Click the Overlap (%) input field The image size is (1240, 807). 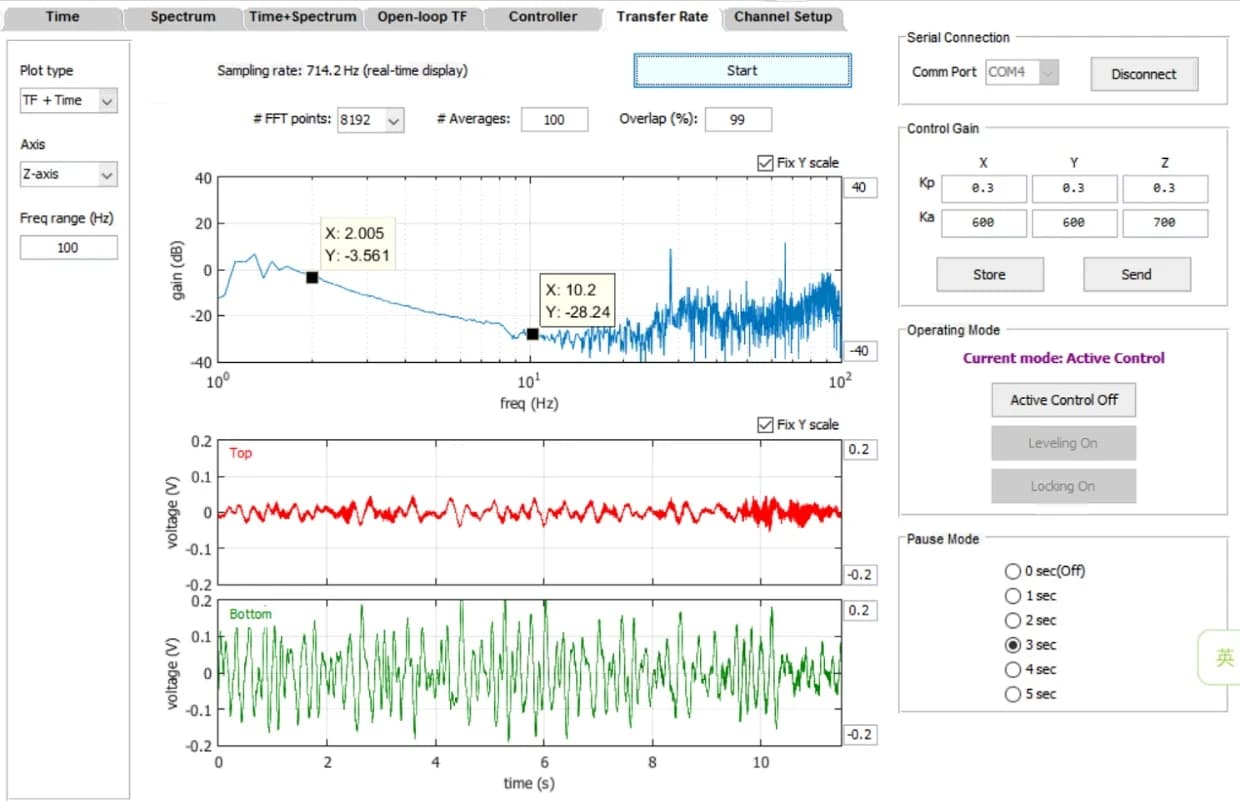738,120
